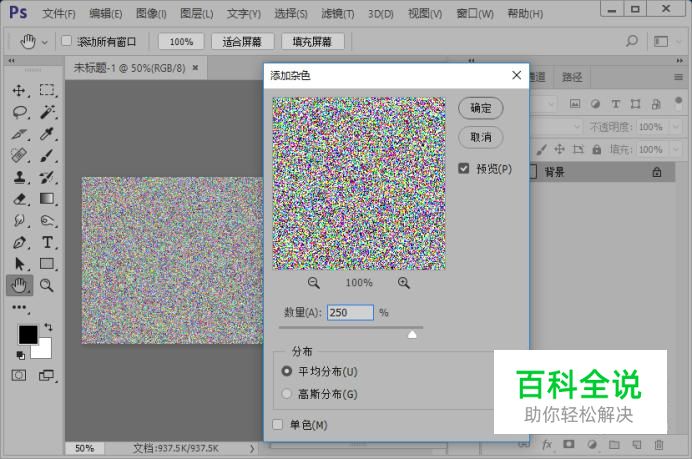Set zoom to 100% button
692x459 pixels.
pyautogui.click(x=181, y=42)
